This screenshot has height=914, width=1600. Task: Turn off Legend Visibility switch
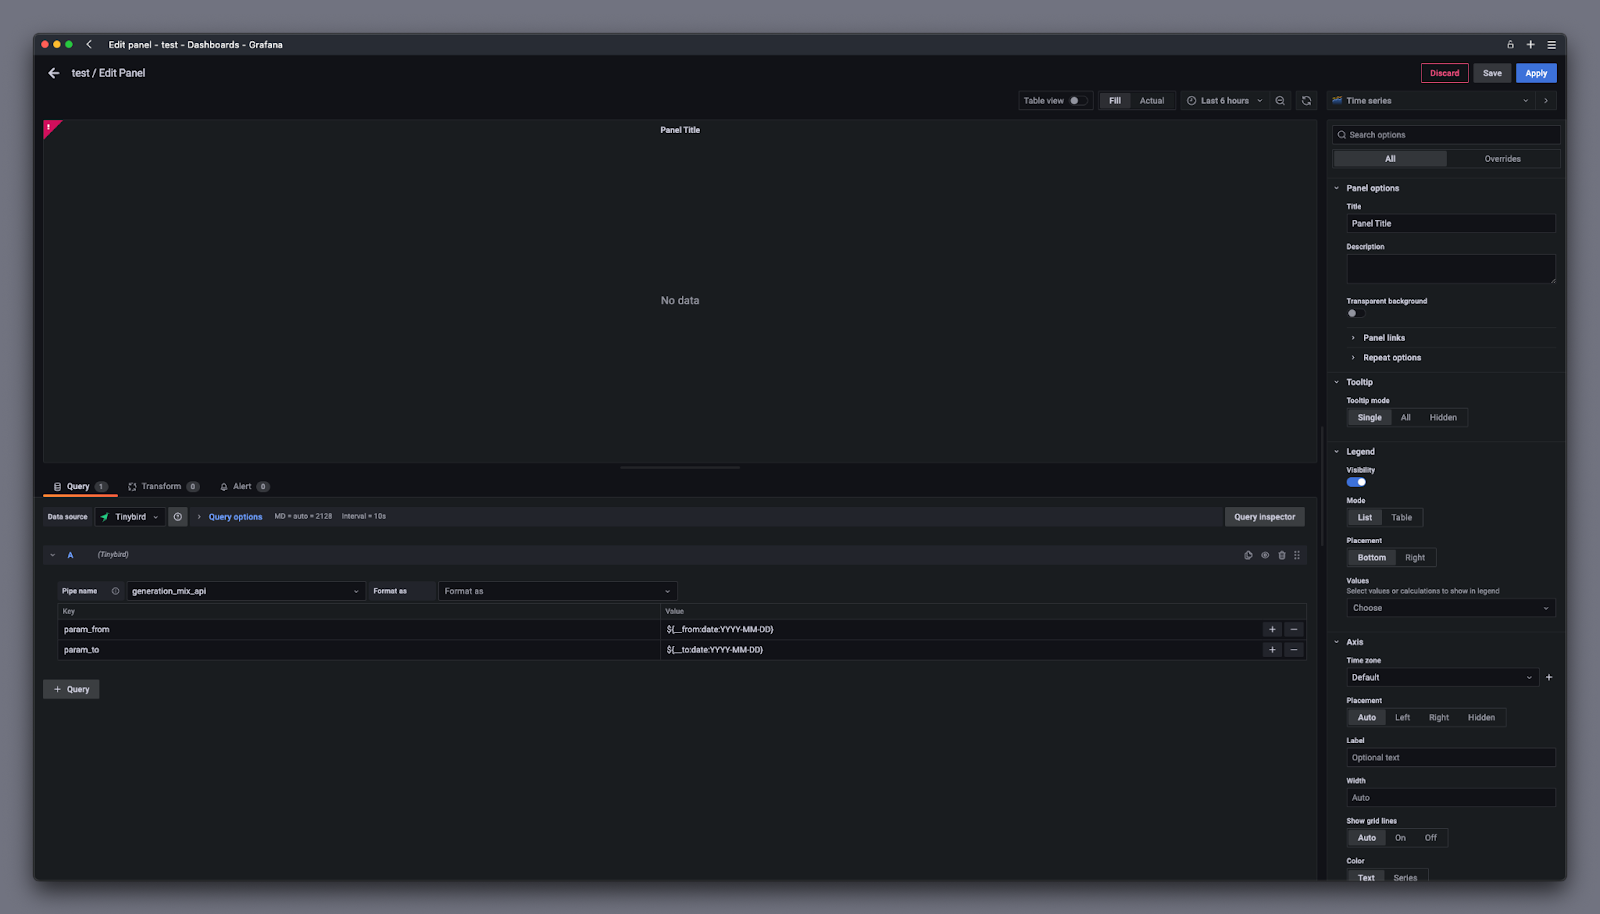[1356, 482]
